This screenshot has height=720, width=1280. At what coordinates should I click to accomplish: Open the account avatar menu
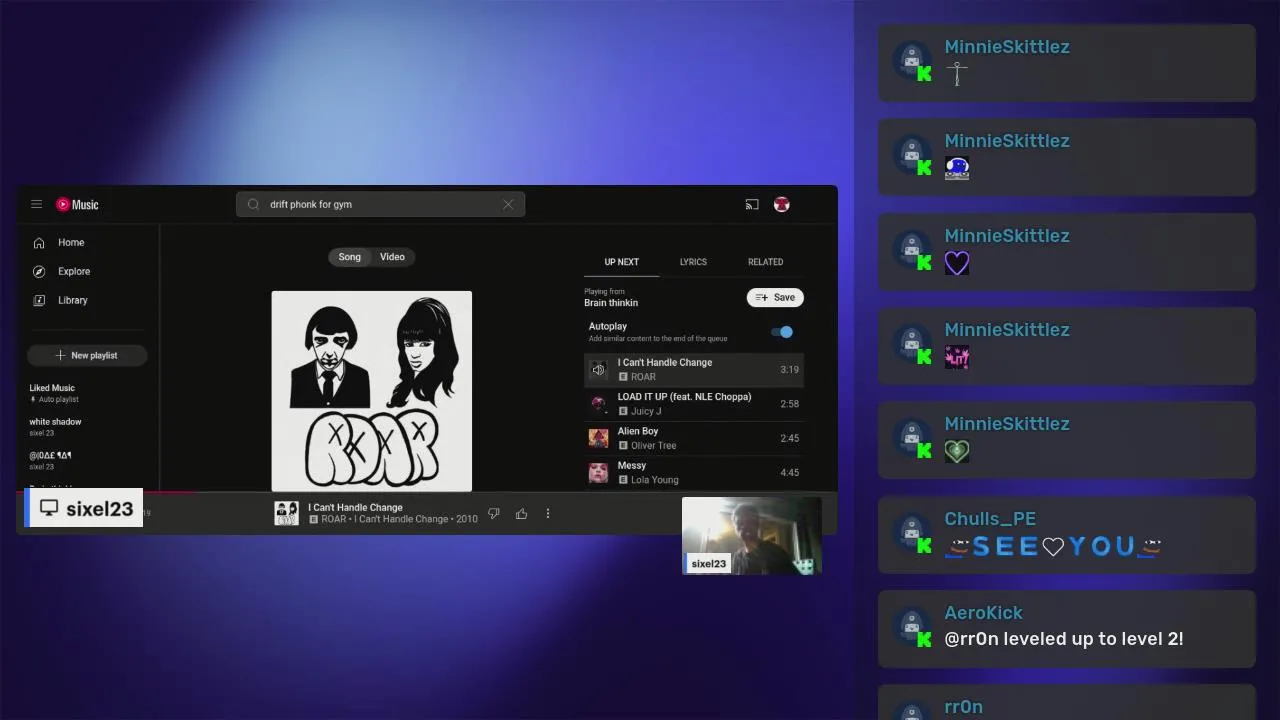point(782,204)
